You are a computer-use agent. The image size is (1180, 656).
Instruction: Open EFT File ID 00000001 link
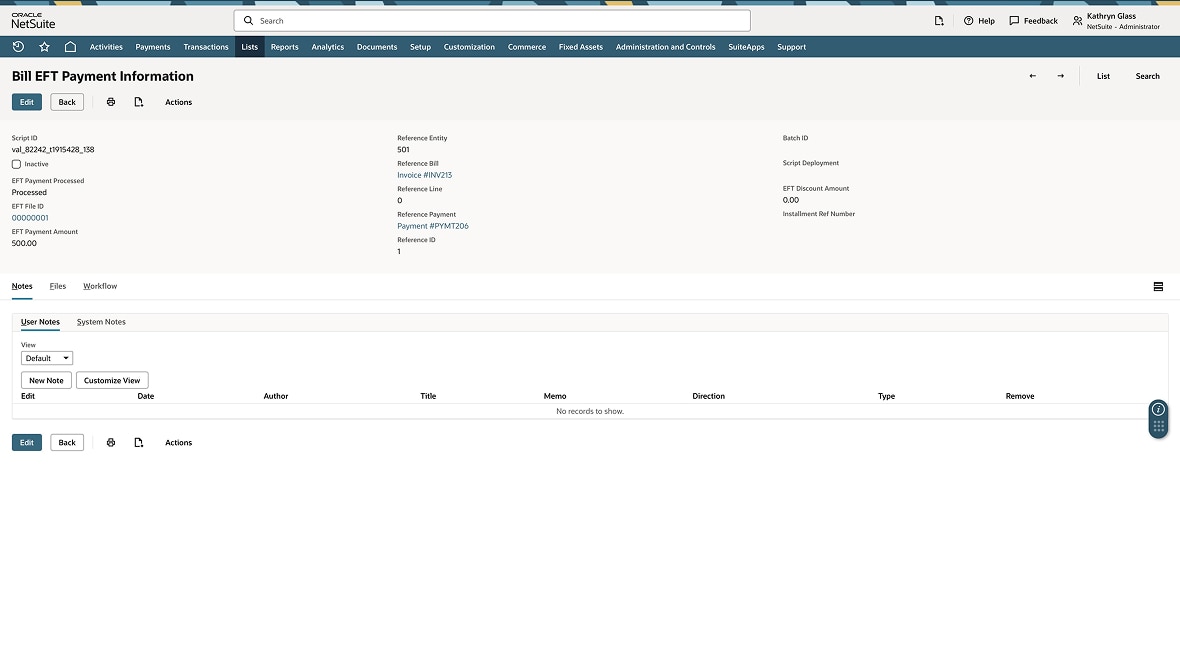(x=30, y=218)
